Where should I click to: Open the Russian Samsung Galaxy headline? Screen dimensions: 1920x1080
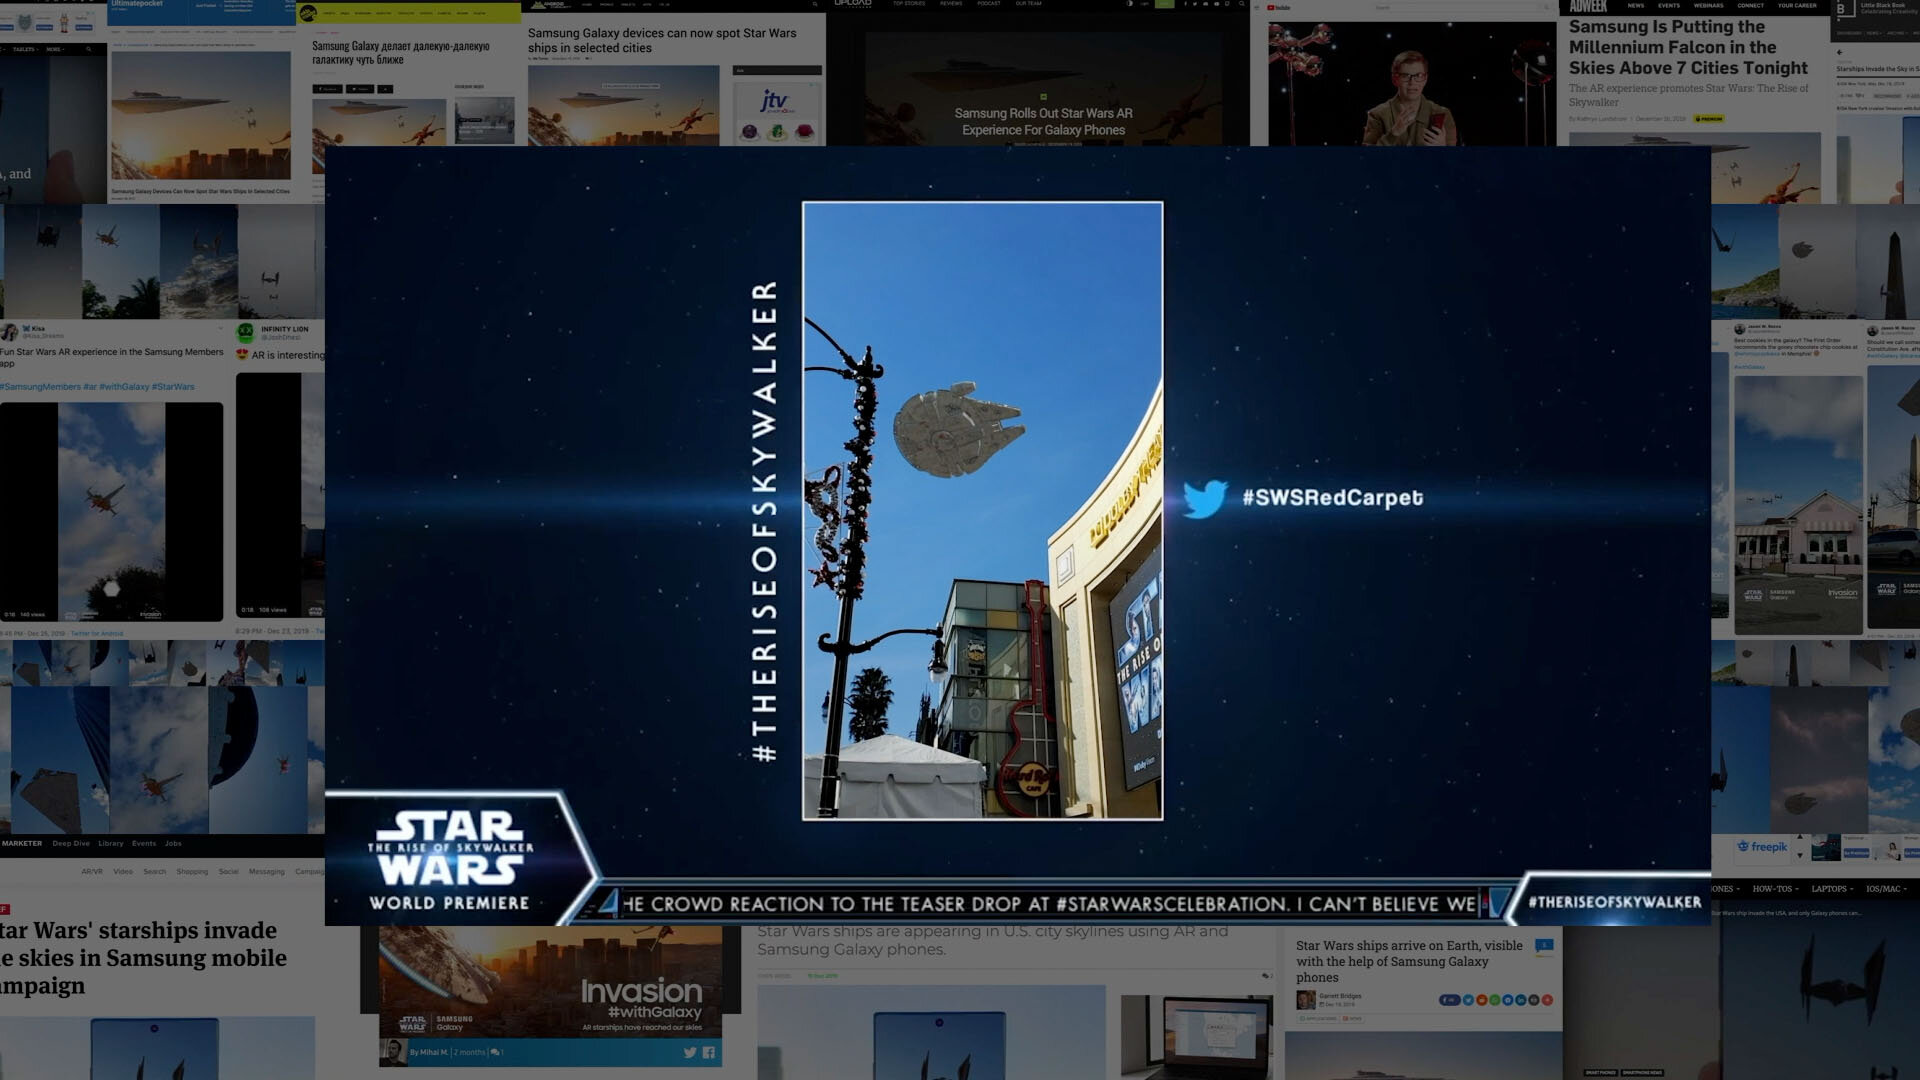[x=401, y=53]
